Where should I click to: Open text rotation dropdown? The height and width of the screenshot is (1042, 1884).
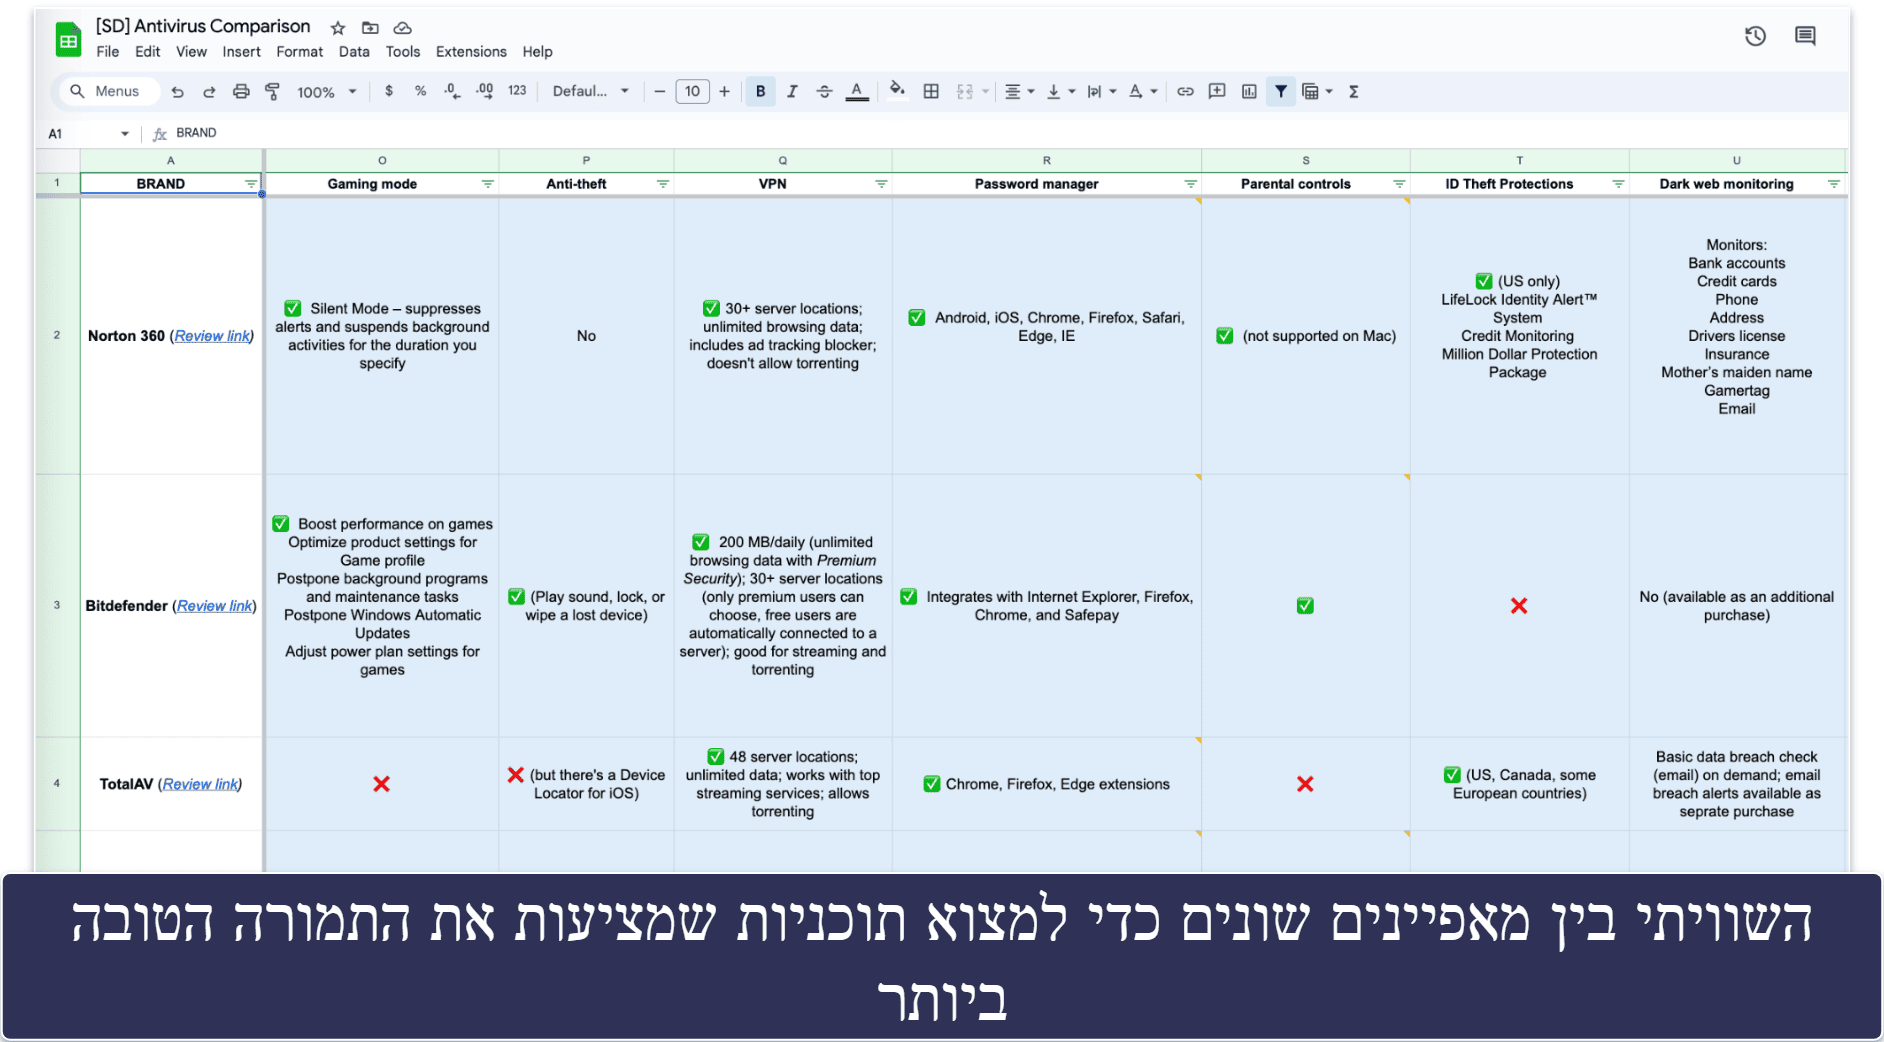[x=1142, y=91]
